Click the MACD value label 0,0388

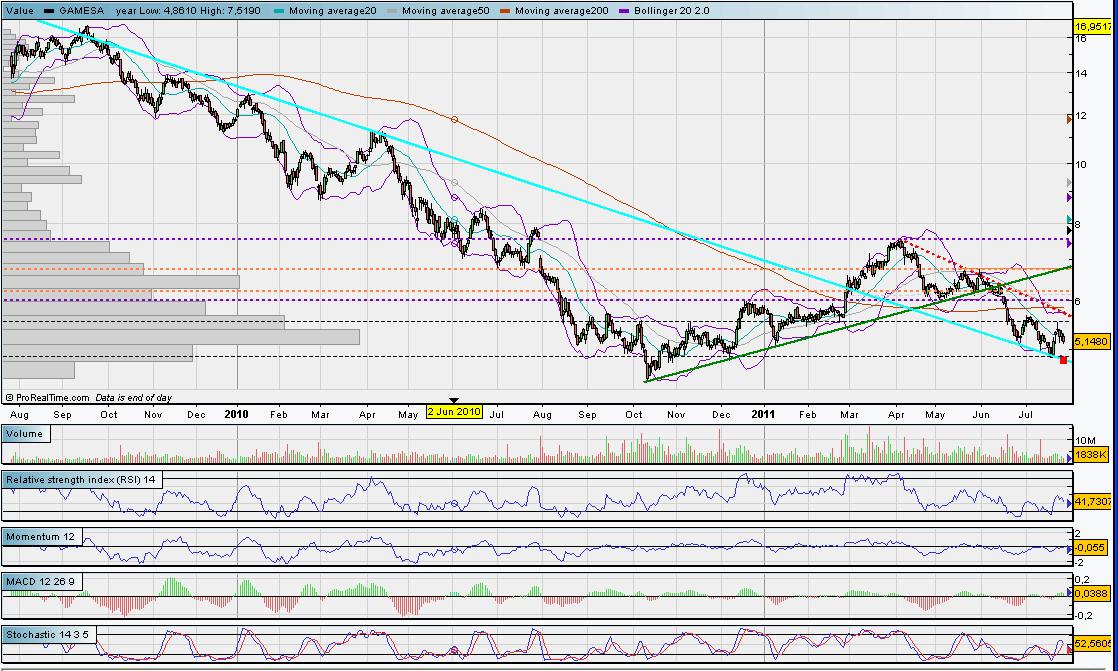tap(1091, 593)
